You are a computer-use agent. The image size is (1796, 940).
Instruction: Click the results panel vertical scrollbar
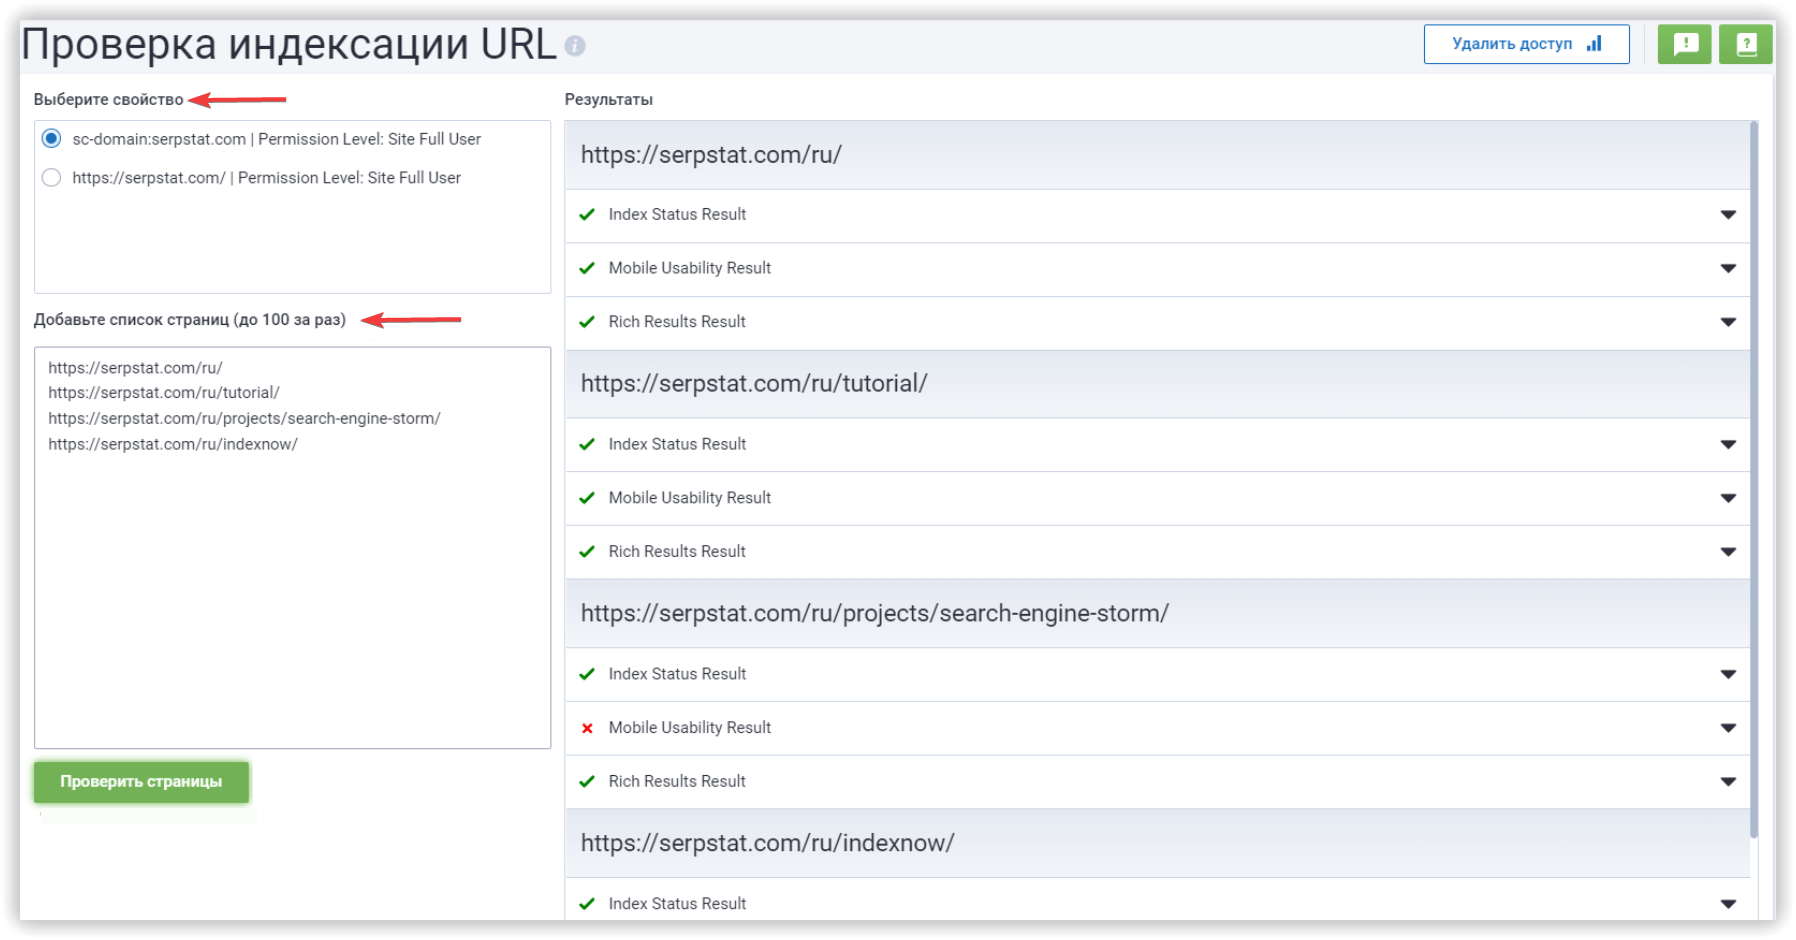pos(1754,480)
